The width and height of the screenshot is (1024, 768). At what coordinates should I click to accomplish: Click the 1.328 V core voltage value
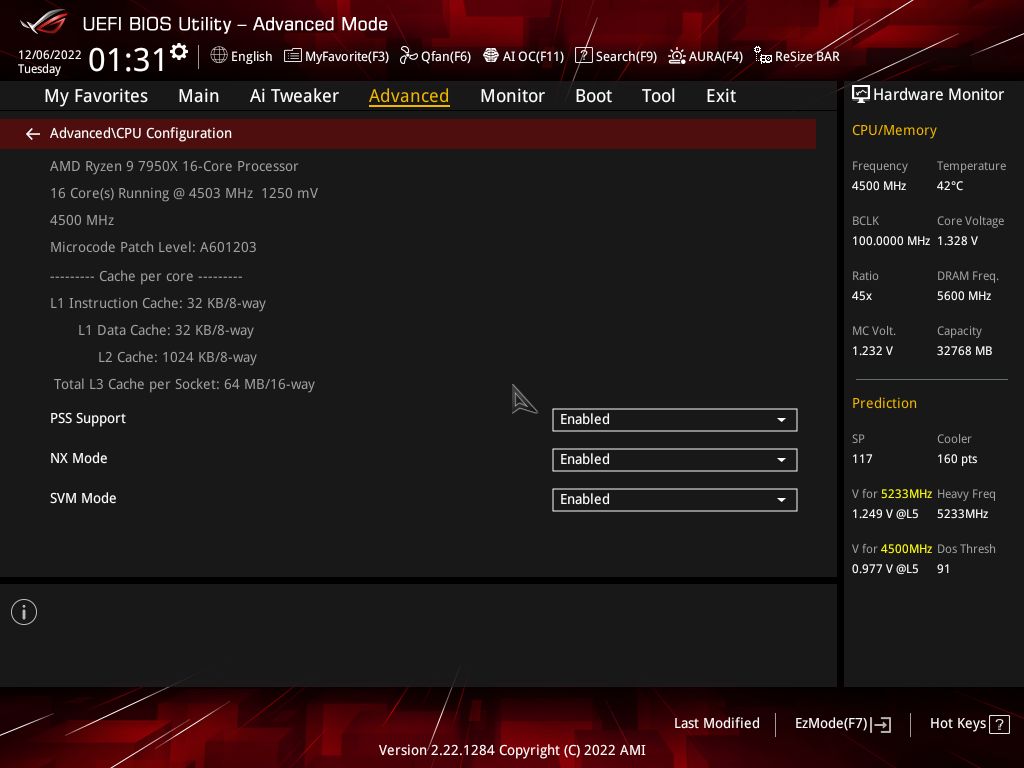coord(957,241)
